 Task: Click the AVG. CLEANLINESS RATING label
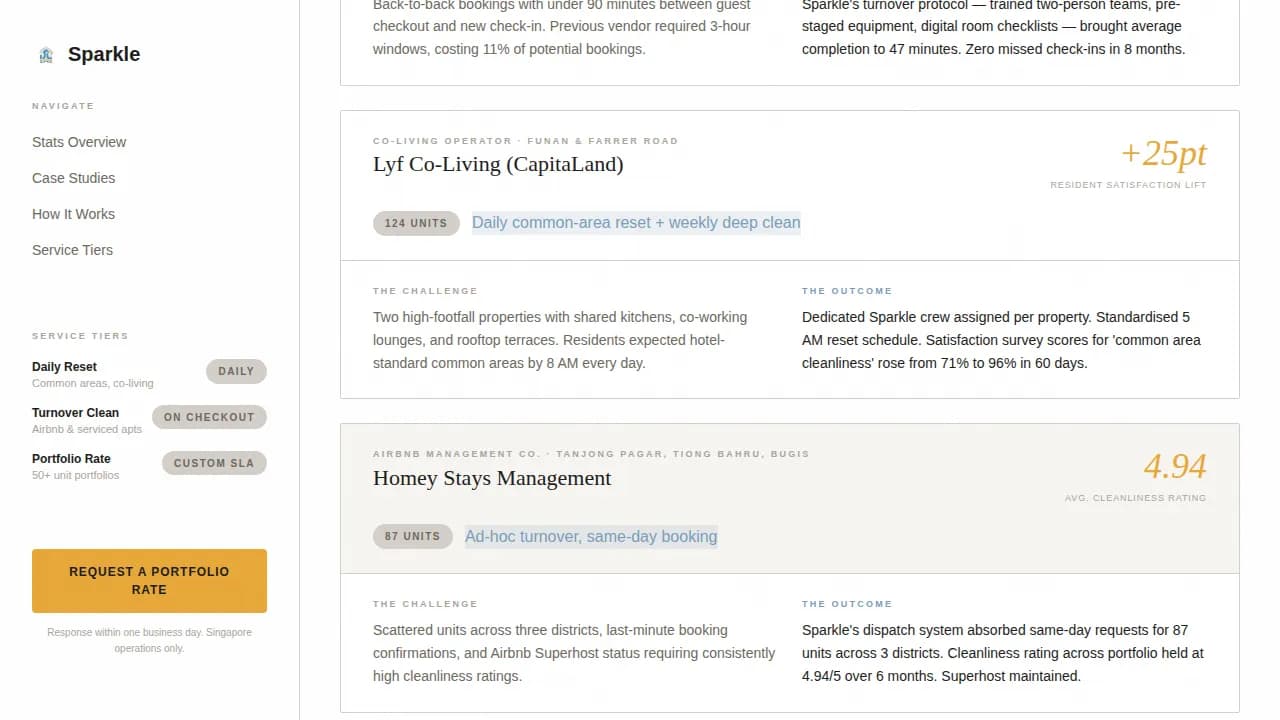pyautogui.click(x=1135, y=498)
